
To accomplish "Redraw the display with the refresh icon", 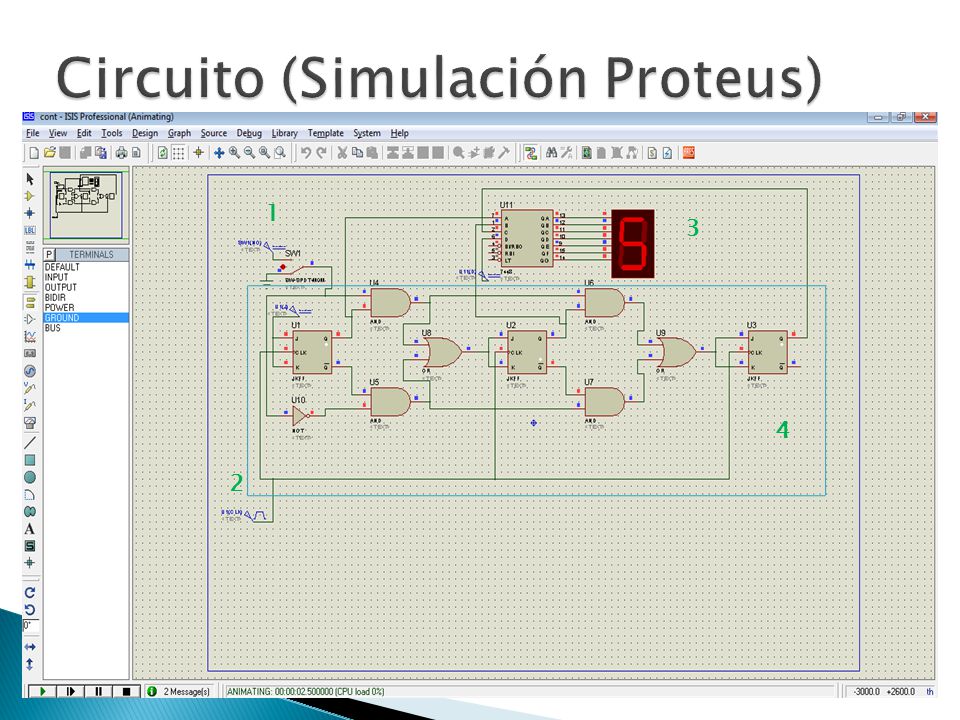I will click(x=163, y=152).
